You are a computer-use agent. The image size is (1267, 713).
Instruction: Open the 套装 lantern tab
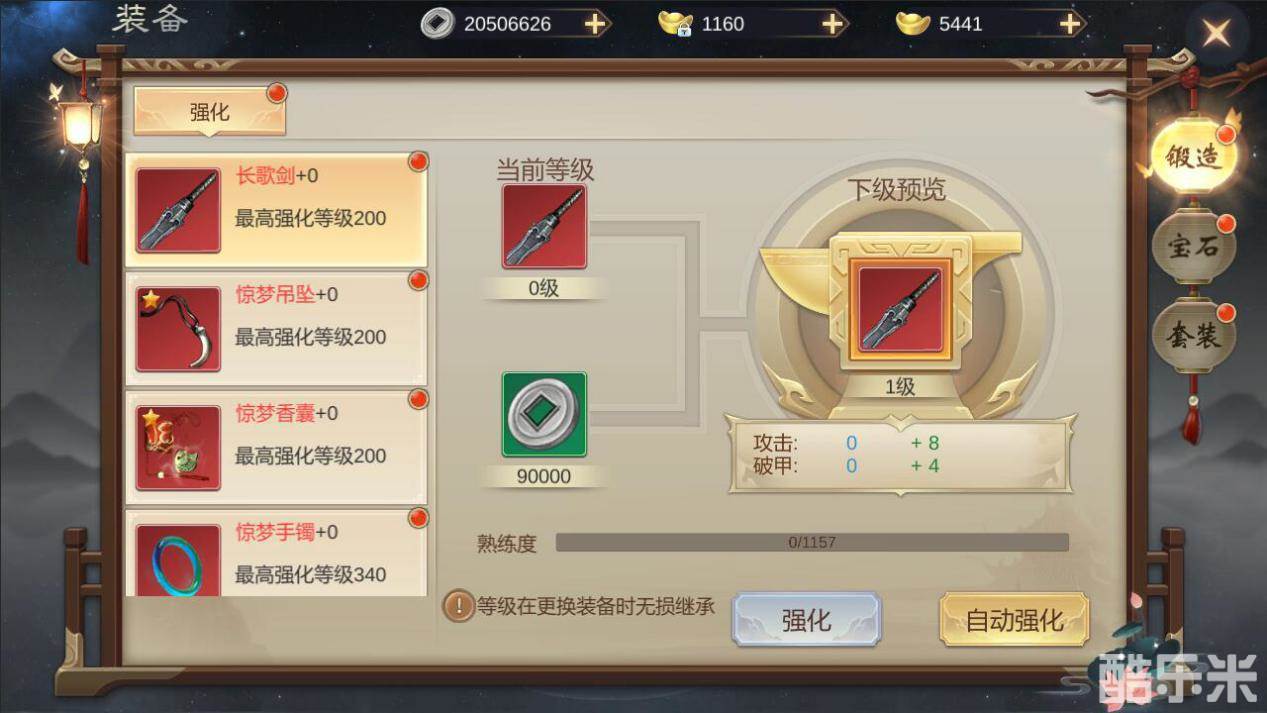1193,336
